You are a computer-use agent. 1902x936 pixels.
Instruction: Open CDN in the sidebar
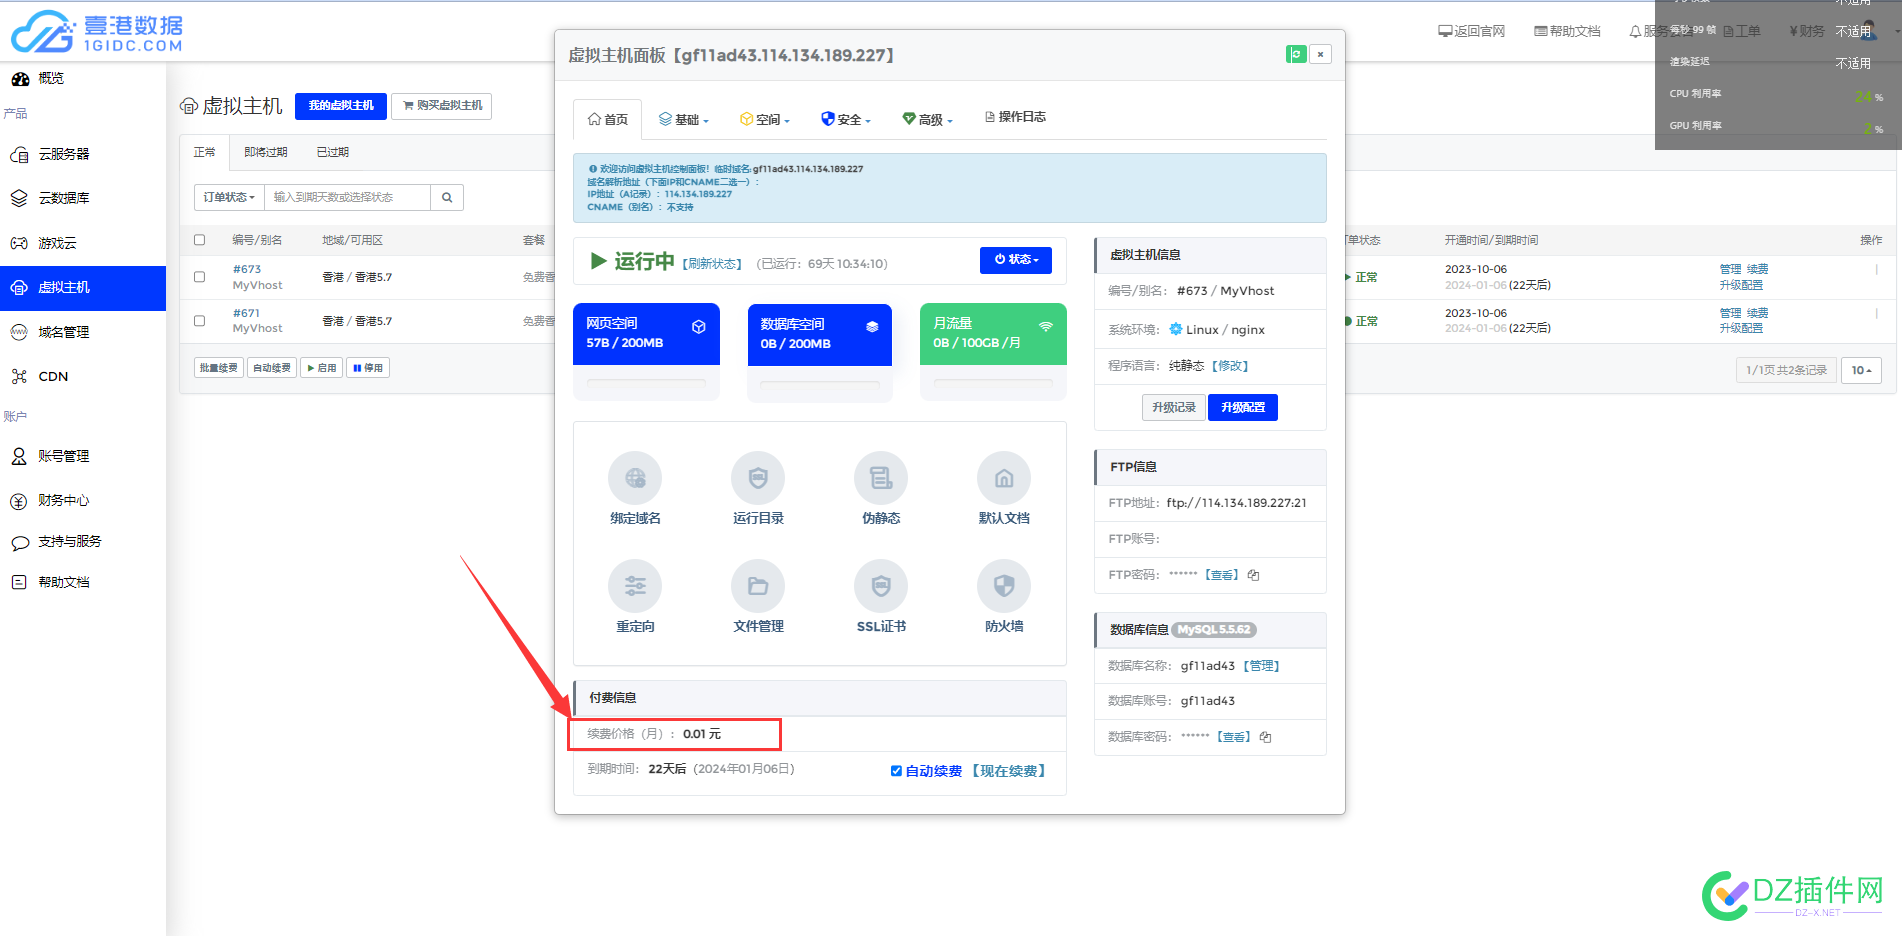pyautogui.click(x=52, y=377)
